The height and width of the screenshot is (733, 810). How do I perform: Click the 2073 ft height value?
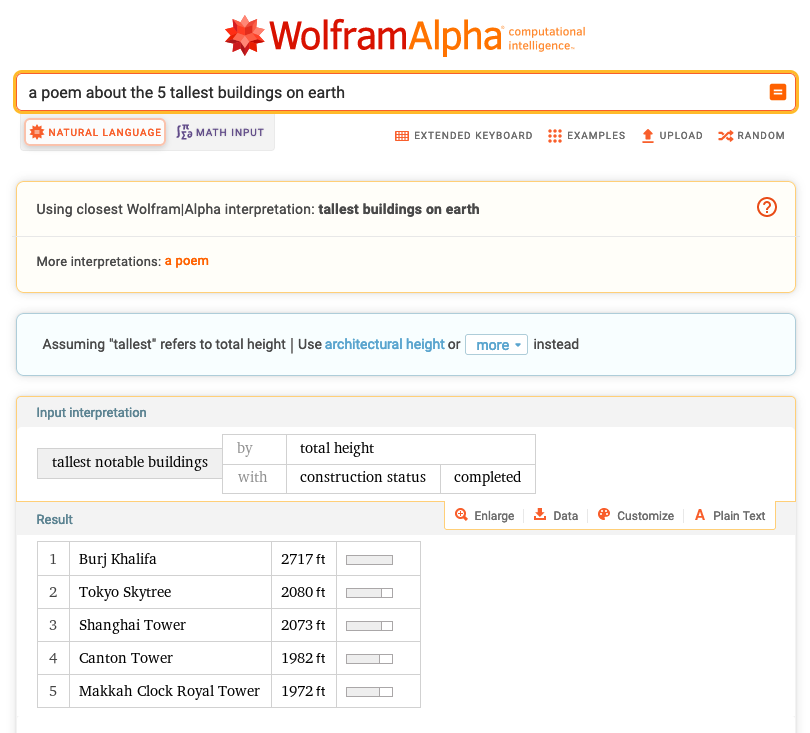click(304, 625)
